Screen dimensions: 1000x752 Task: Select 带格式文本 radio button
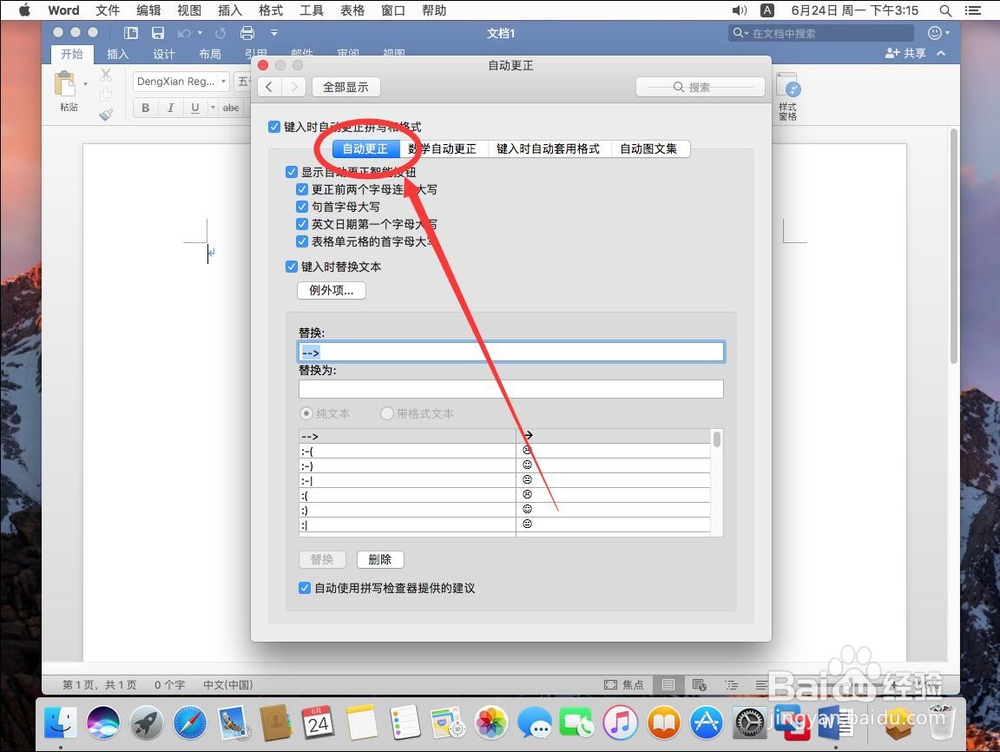click(386, 414)
